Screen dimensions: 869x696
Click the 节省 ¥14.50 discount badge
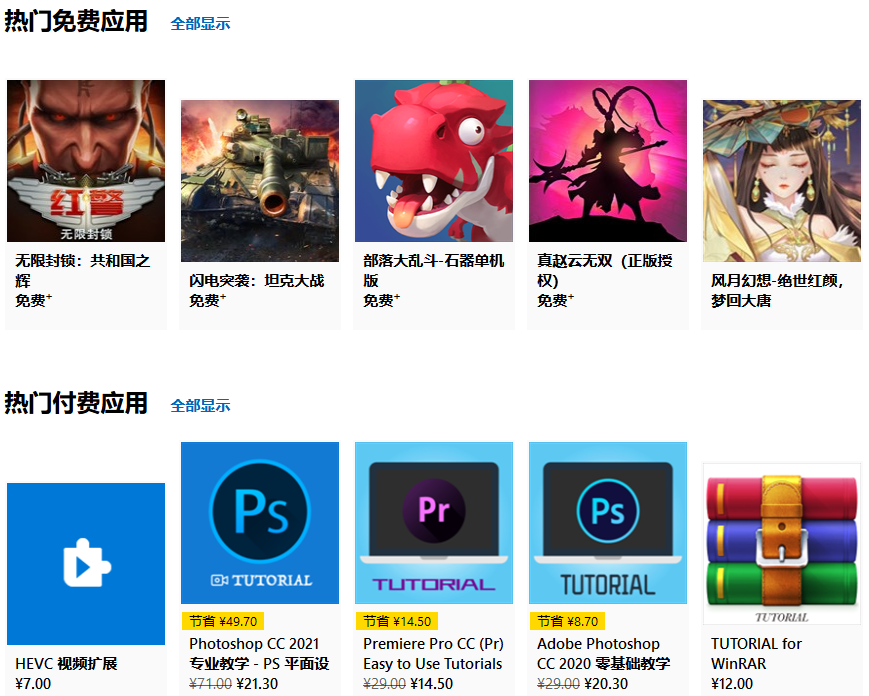[397, 621]
